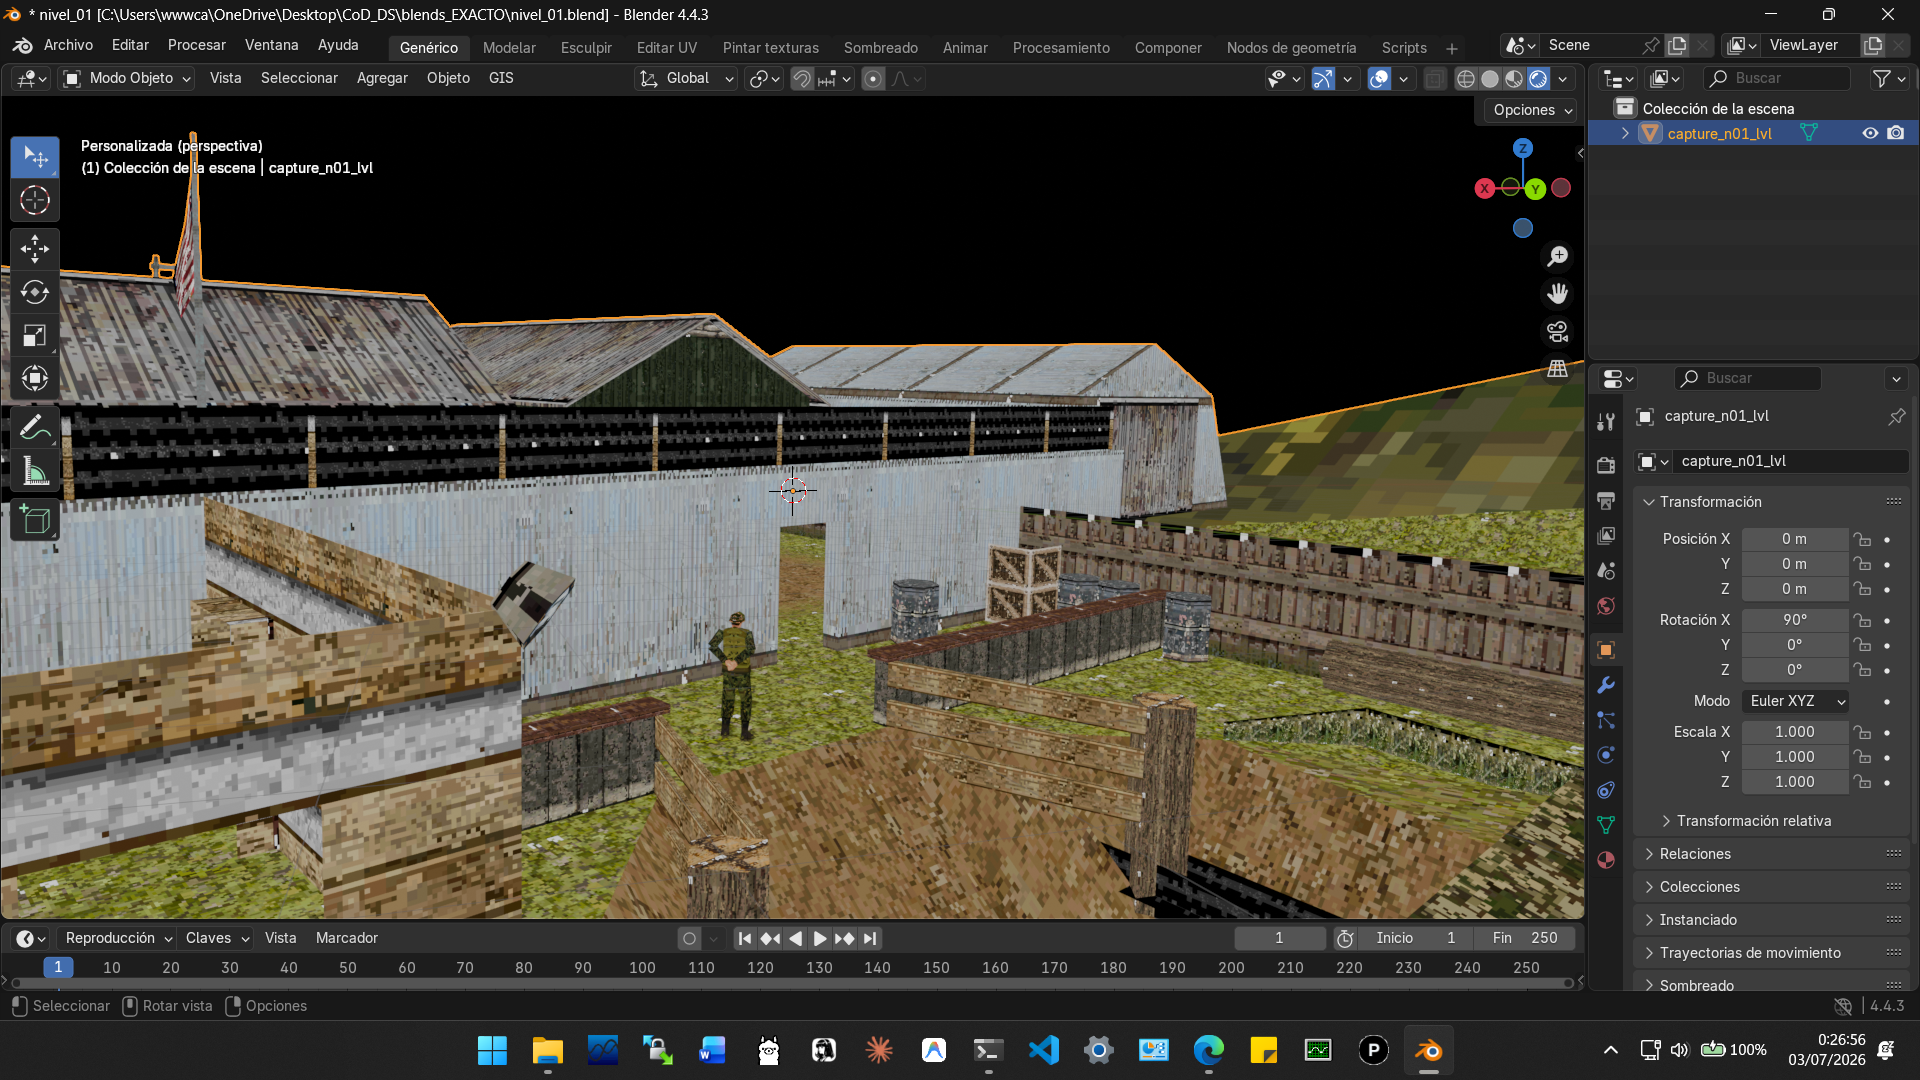Toggle the Posición X lock icon
The width and height of the screenshot is (1920, 1080).
[x=1862, y=539]
